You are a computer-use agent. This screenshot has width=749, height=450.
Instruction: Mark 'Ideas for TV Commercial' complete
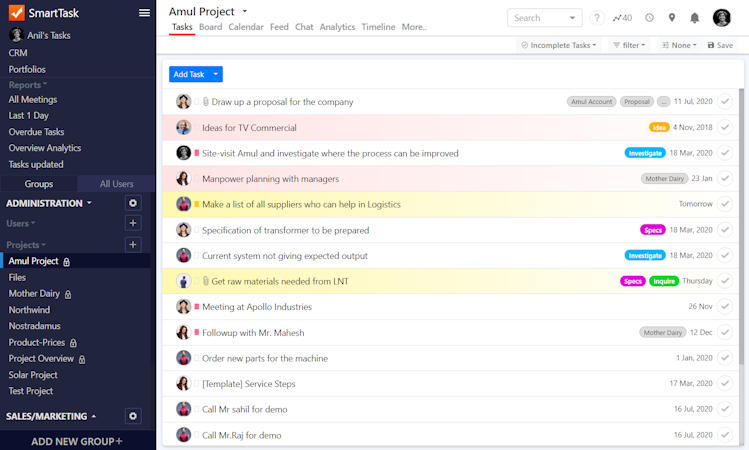point(725,127)
